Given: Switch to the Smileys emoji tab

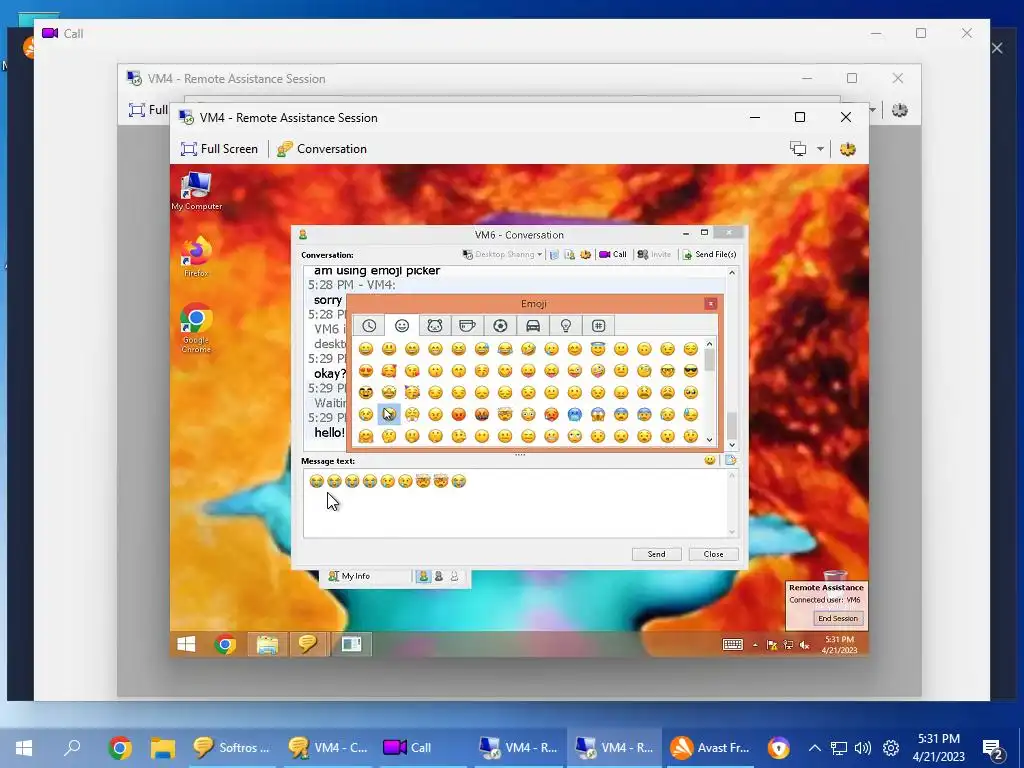Looking at the screenshot, I should (402, 325).
